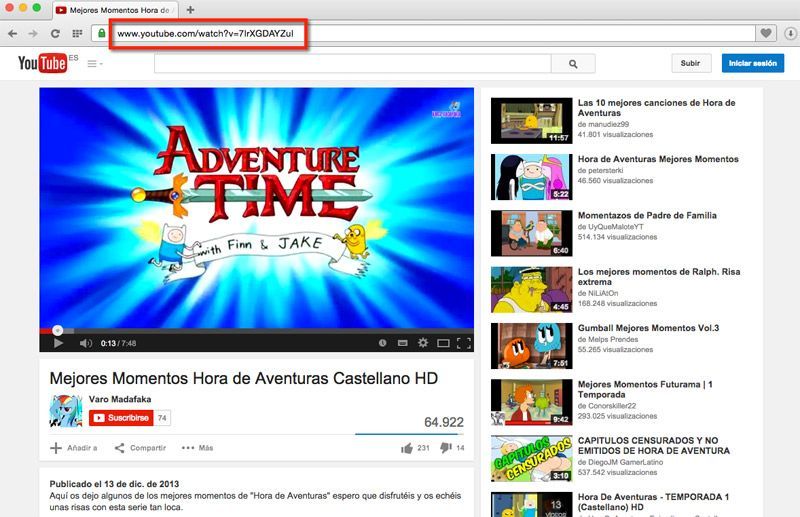Open the YouTube guide menu dropdown
This screenshot has width=800, height=517.
95,64
